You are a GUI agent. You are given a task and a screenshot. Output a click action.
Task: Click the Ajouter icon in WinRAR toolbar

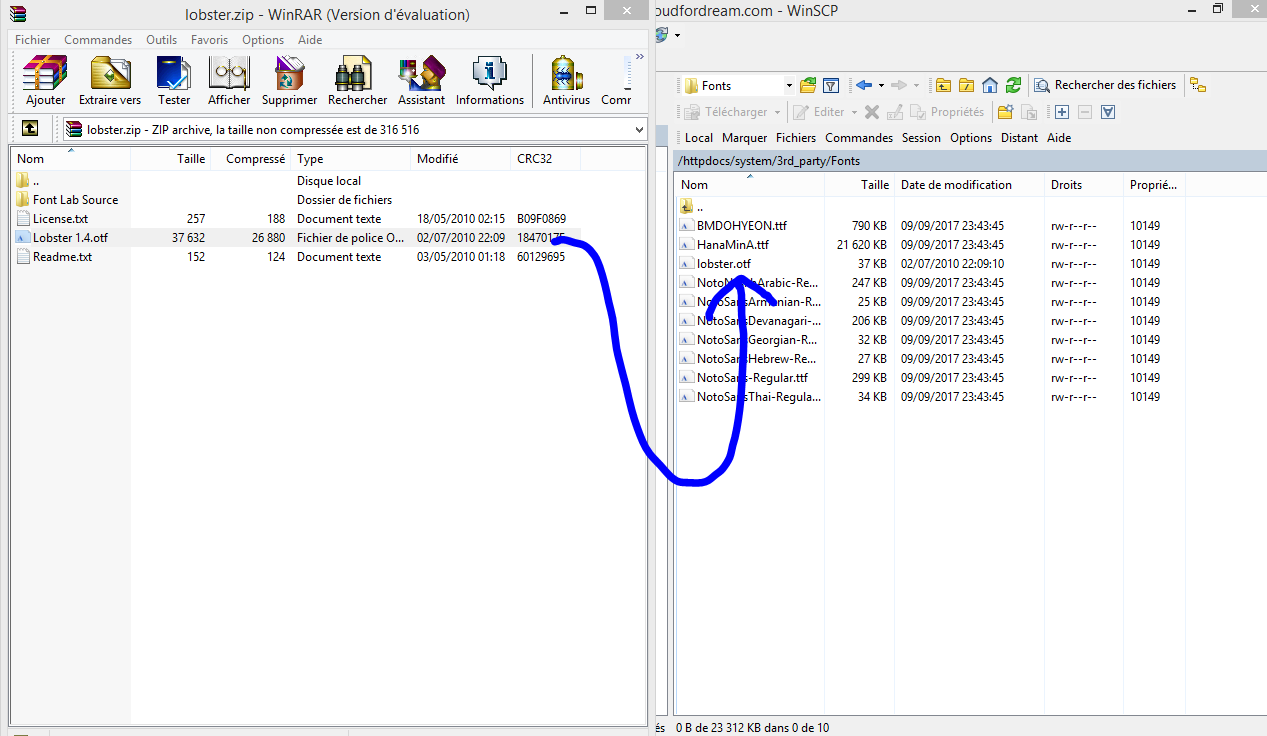(45, 73)
